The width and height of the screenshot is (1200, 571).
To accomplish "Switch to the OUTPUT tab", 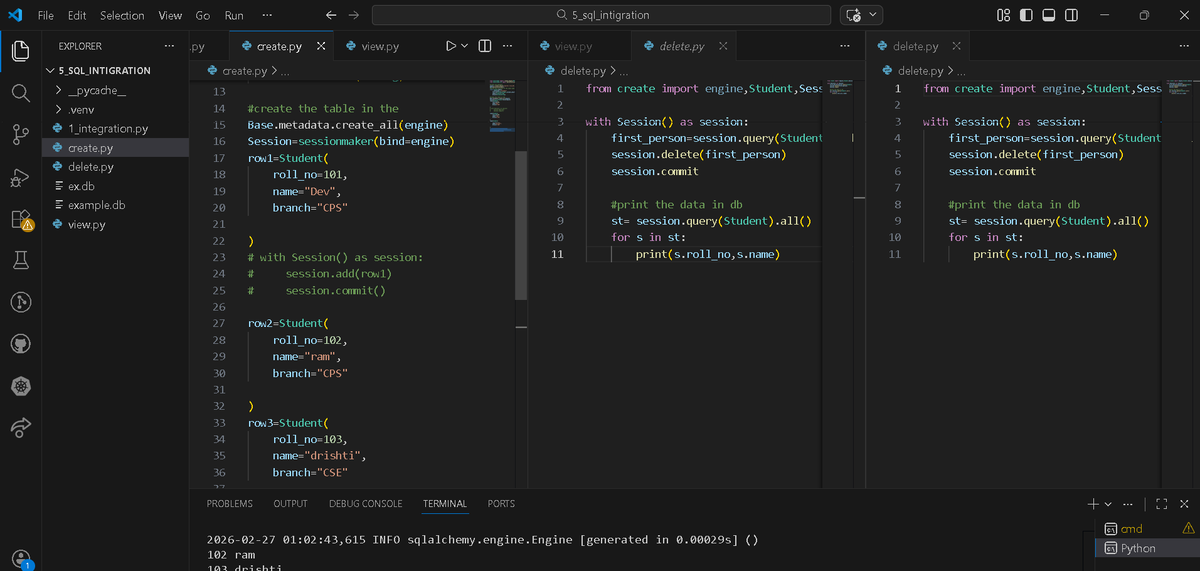I will pyautogui.click(x=291, y=504).
